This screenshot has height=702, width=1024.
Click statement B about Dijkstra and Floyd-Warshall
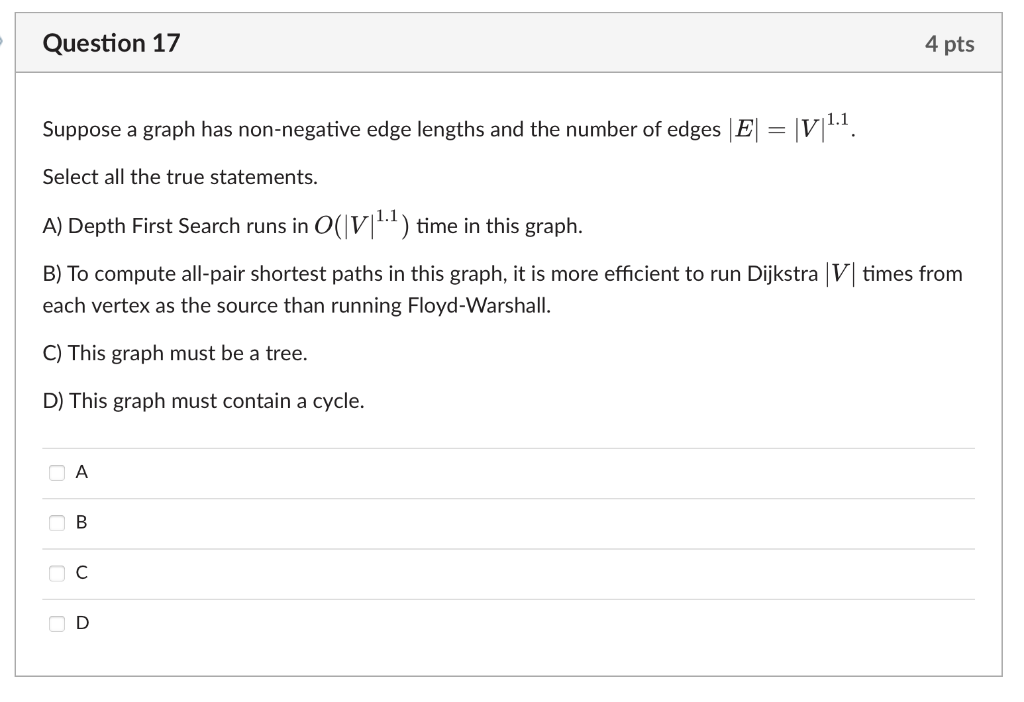pyautogui.click(x=500, y=288)
